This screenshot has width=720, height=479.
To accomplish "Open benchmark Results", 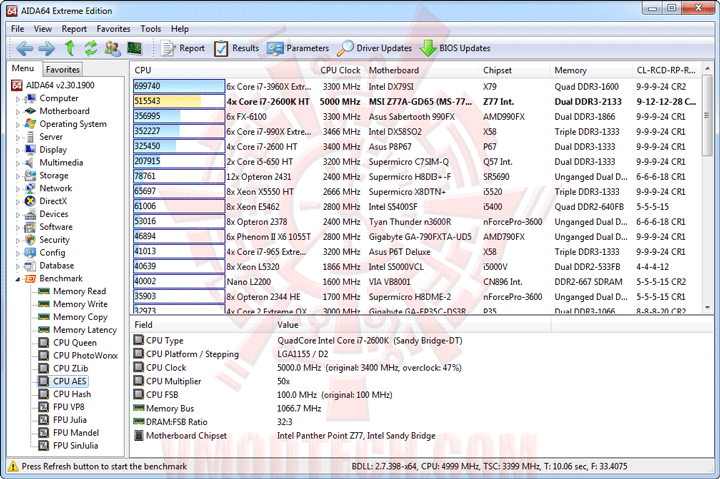I will [x=236, y=48].
